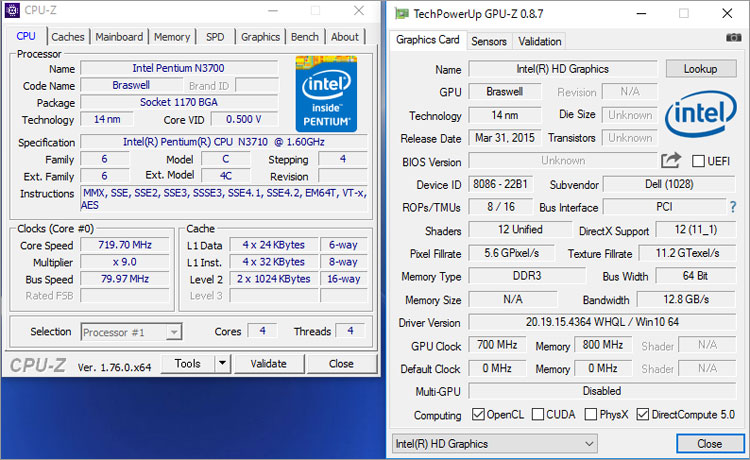Click the Specification field in CPU-Z
This screenshot has height=460, width=750.
click(224, 142)
